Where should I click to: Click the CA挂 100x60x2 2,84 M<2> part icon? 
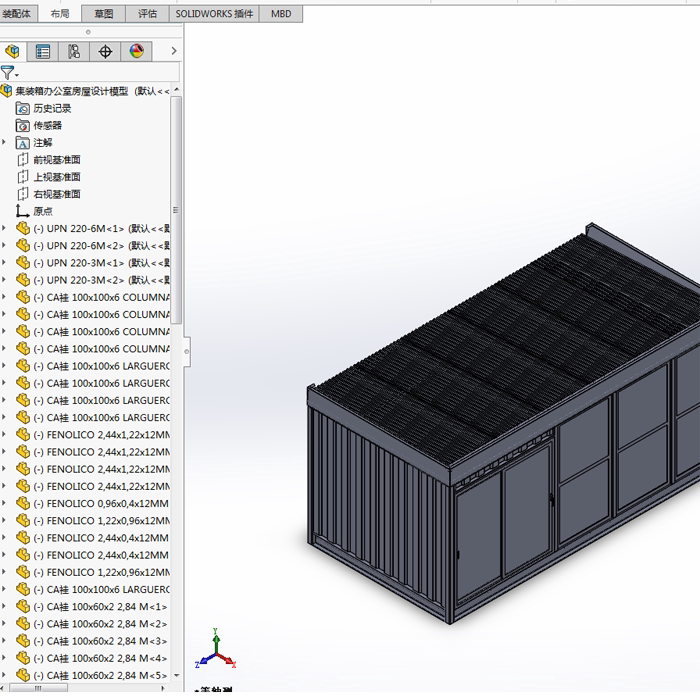coord(23,624)
